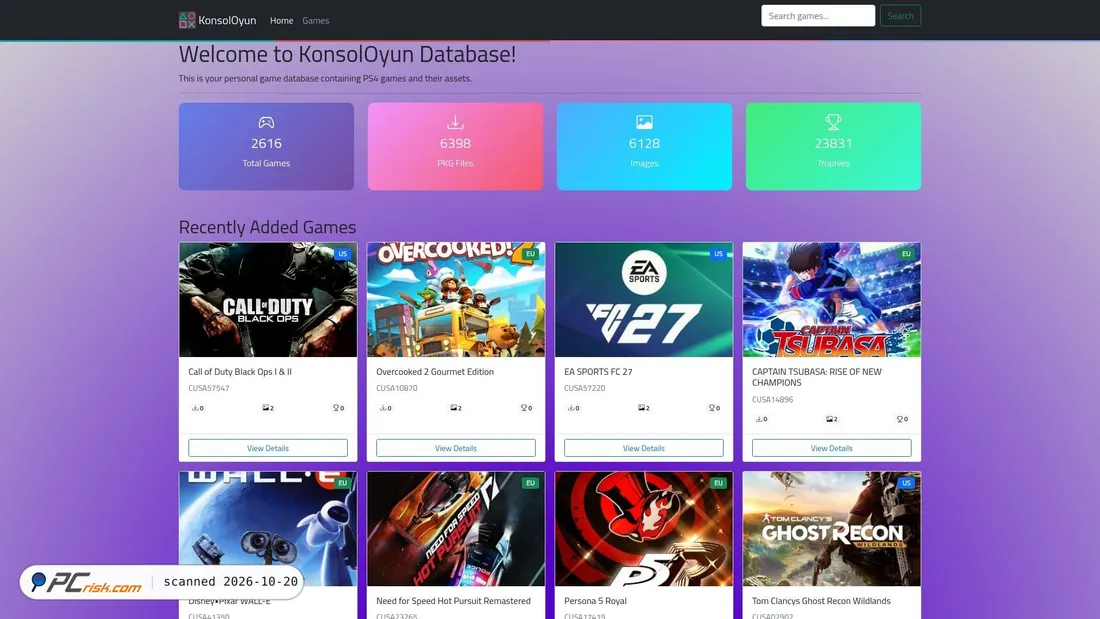Select title Persona 5 Royal
Image resolution: width=1100 pixels, height=619 pixels.
coord(595,601)
